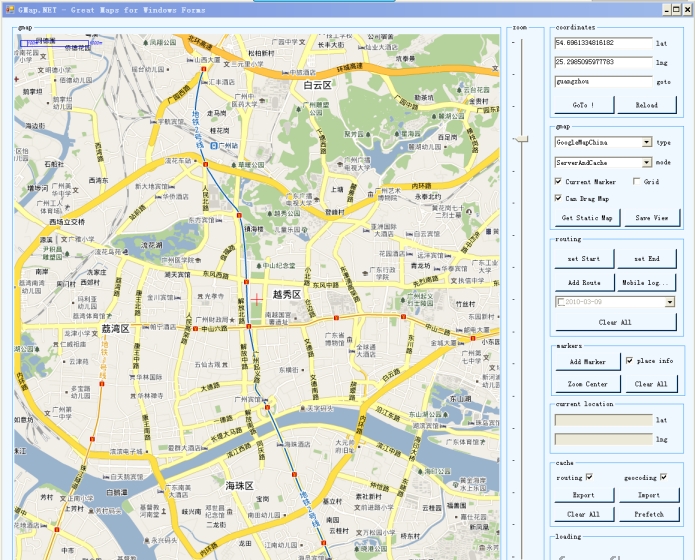Click the red cross marker on the map
This screenshot has width=695, height=560.
pyautogui.click(x=256, y=298)
